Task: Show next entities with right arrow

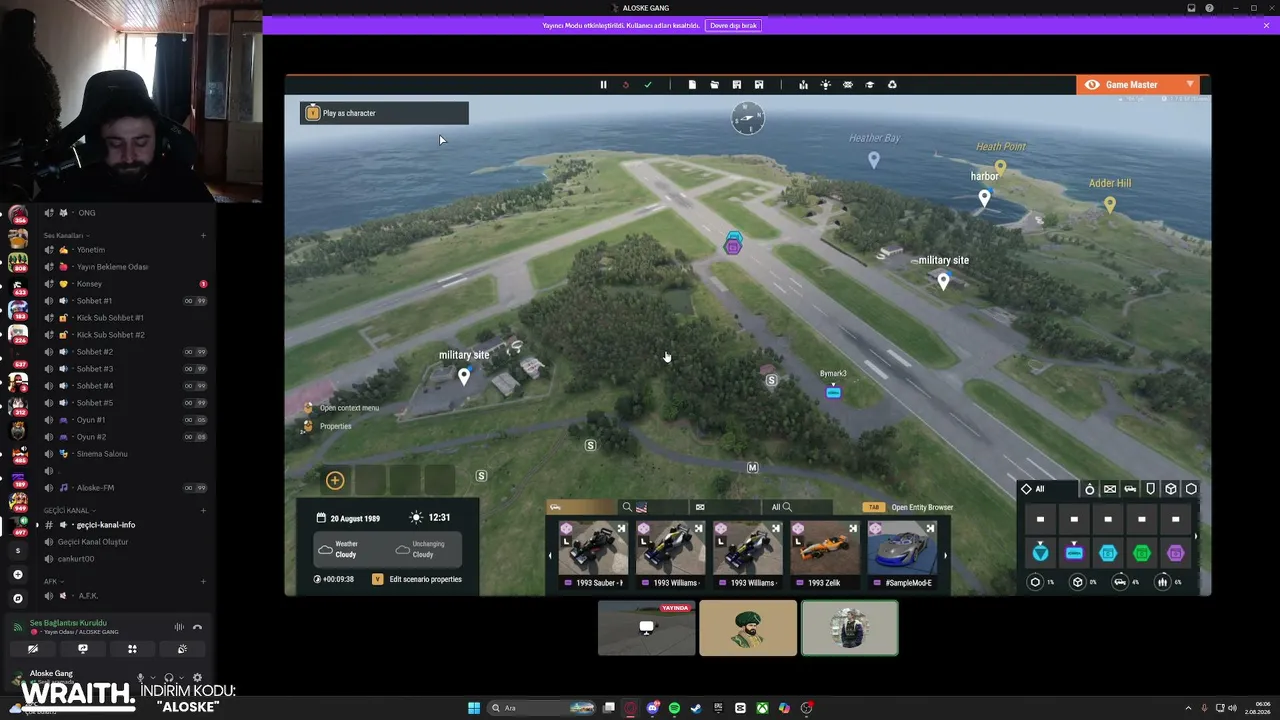Action: click(946, 556)
